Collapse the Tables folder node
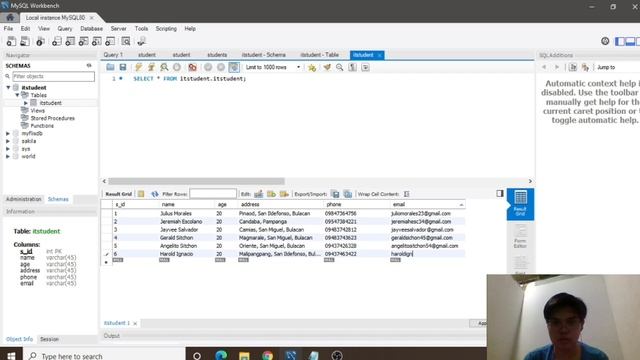The width and height of the screenshot is (640, 360). [17, 95]
